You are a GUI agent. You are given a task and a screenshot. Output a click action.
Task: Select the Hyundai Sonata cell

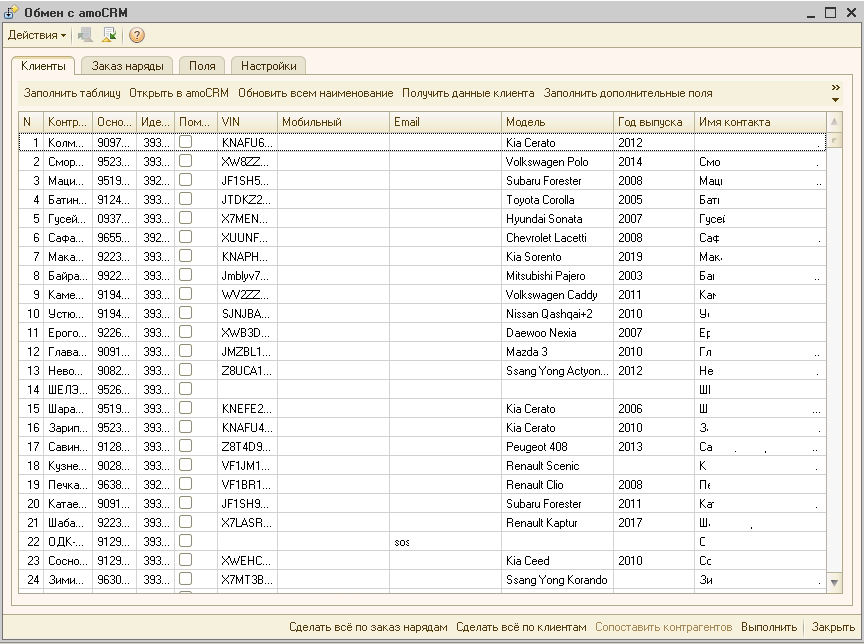point(557,219)
